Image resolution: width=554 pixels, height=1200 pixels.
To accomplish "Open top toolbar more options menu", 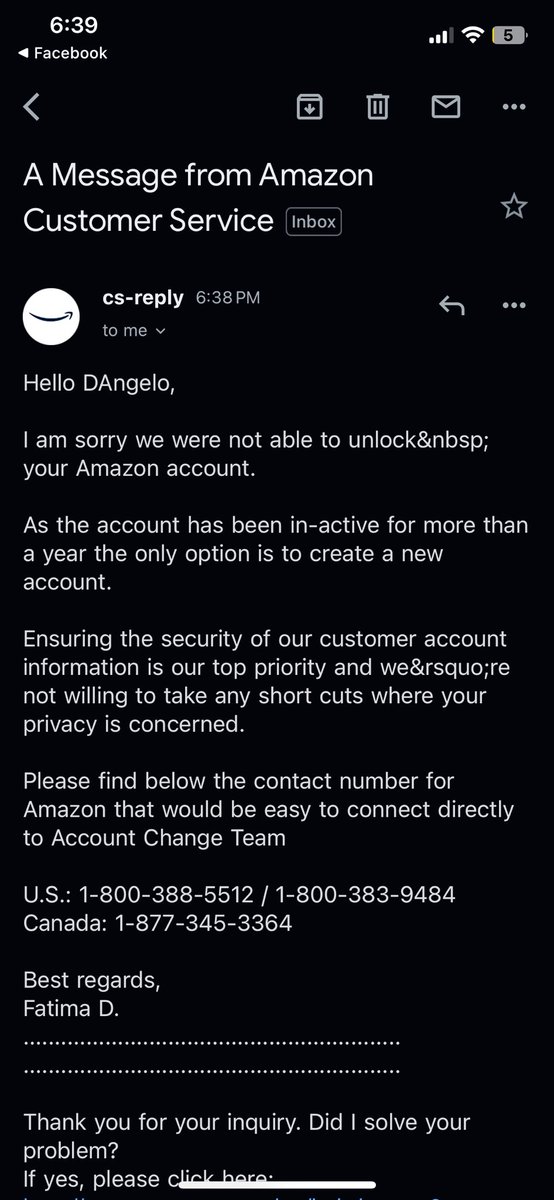I will coord(513,106).
